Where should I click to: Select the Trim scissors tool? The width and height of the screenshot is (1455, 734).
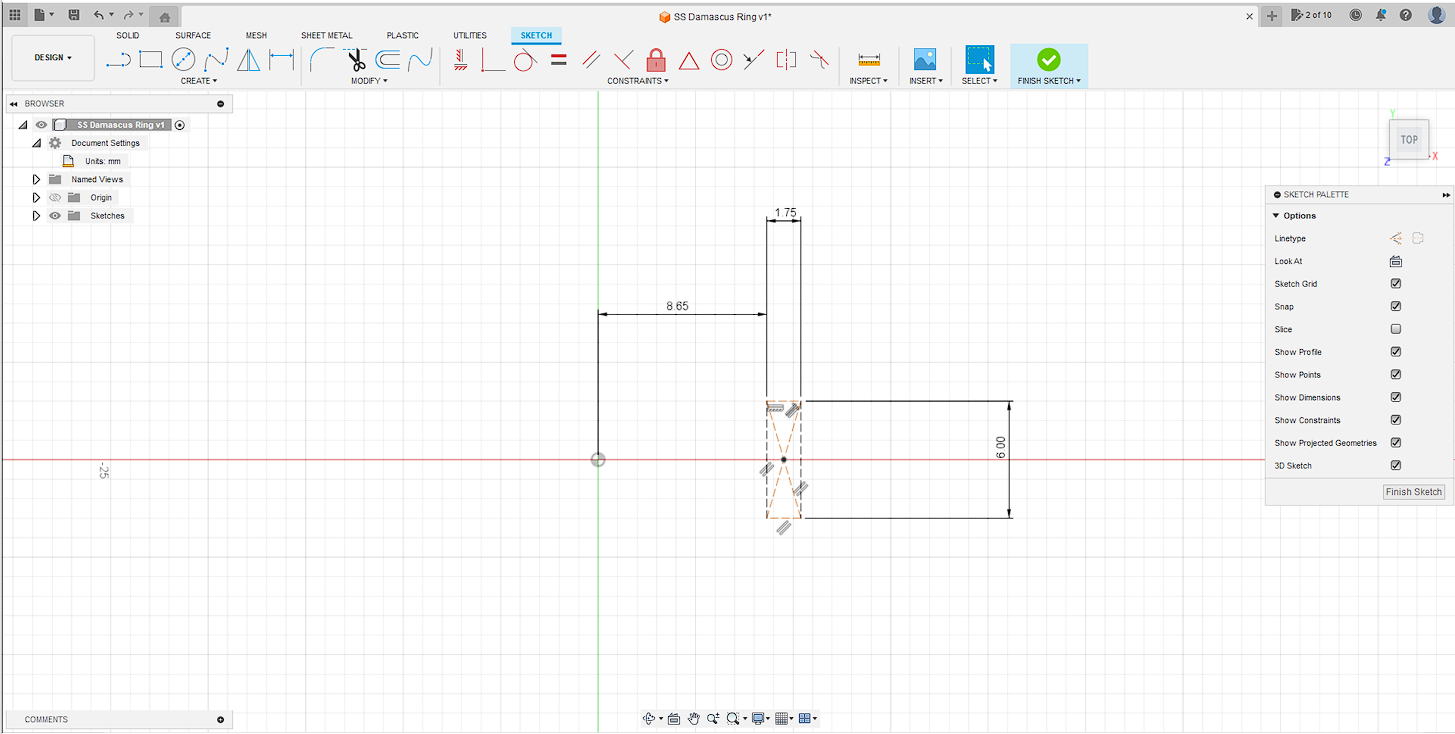click(356, 60)
